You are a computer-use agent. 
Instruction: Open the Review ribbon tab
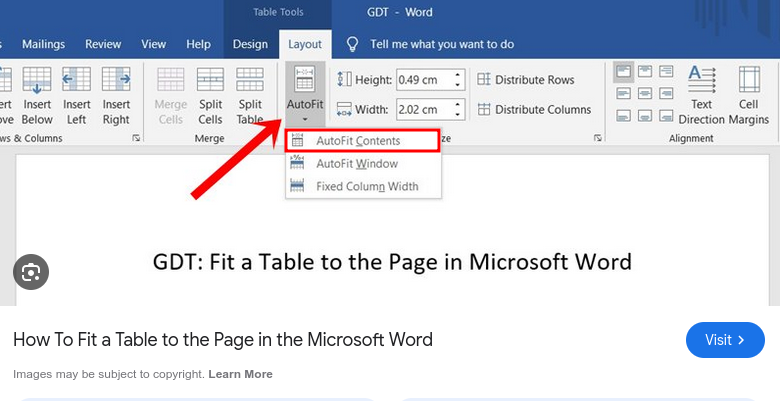coord(103,44)
